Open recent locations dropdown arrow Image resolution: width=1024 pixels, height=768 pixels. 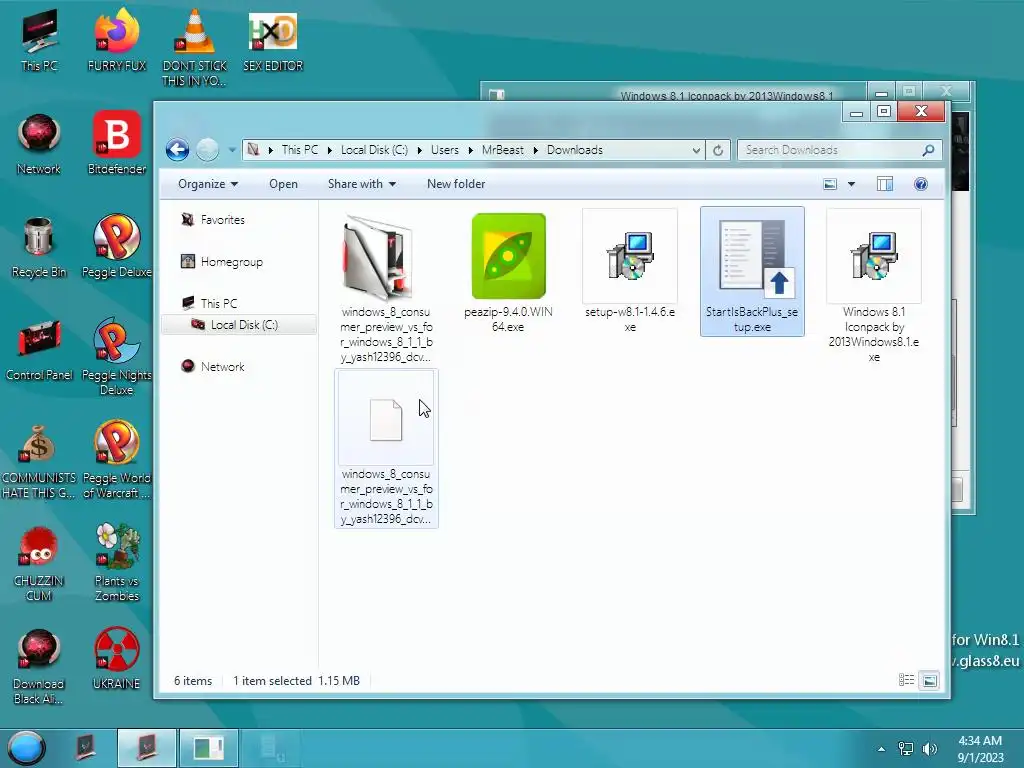point(232,150)
